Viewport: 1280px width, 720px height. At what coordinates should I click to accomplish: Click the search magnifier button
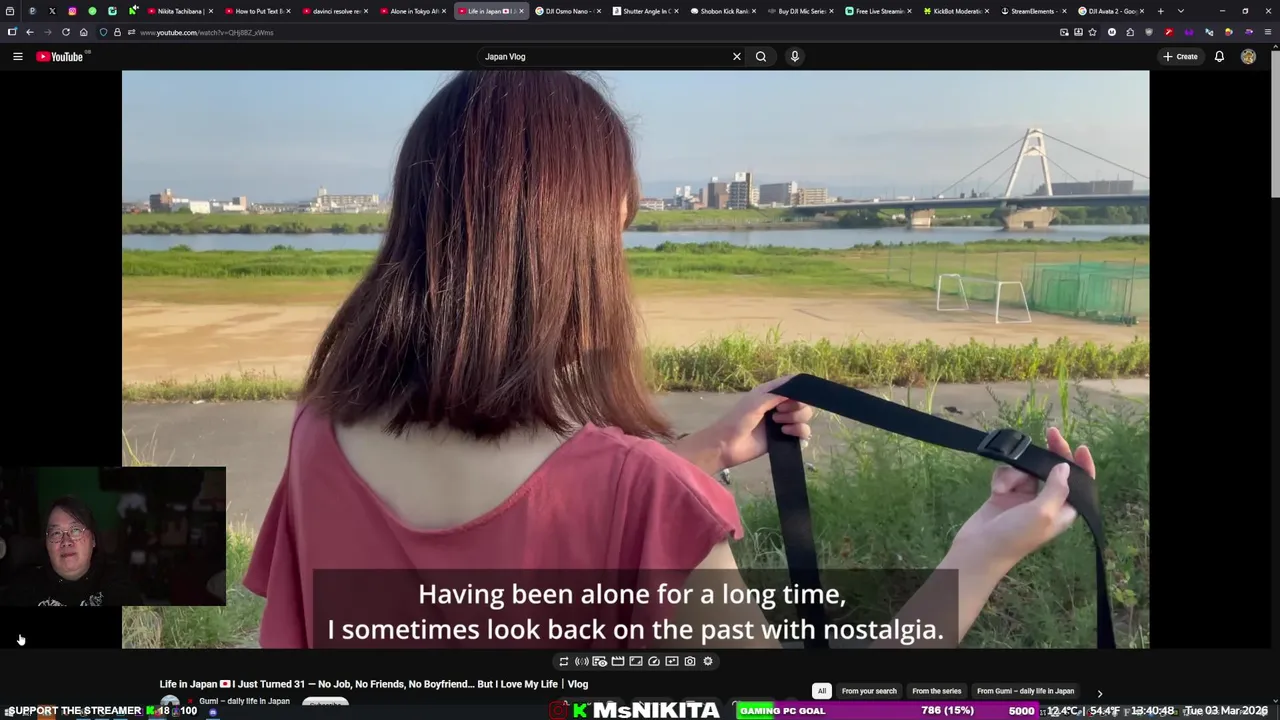pyautogui.click(x=761, y=56)
